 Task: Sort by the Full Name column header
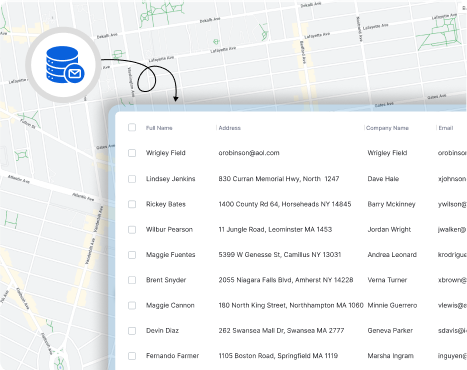tap(159, 128)
